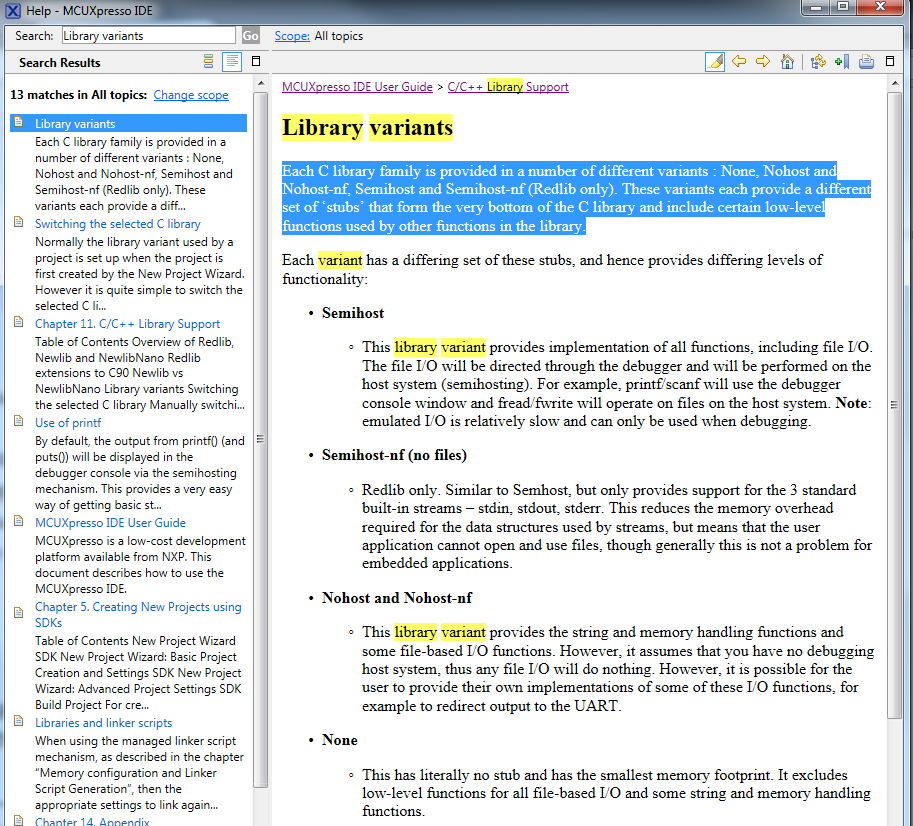This screenshot has width=913, height=826.
Task: Open the help Home page icon
Action: [787, 61]
